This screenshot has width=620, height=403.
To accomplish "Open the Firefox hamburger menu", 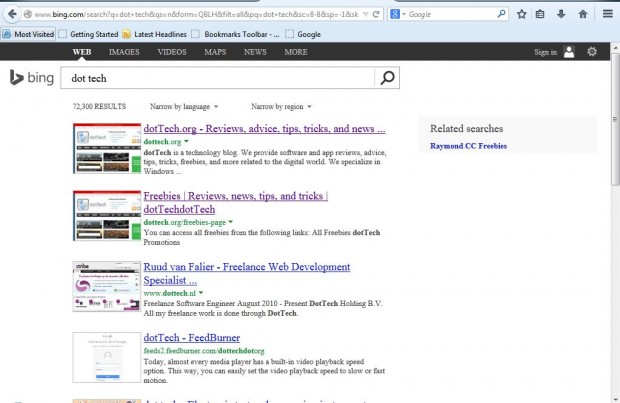I will tap(608, 14).
